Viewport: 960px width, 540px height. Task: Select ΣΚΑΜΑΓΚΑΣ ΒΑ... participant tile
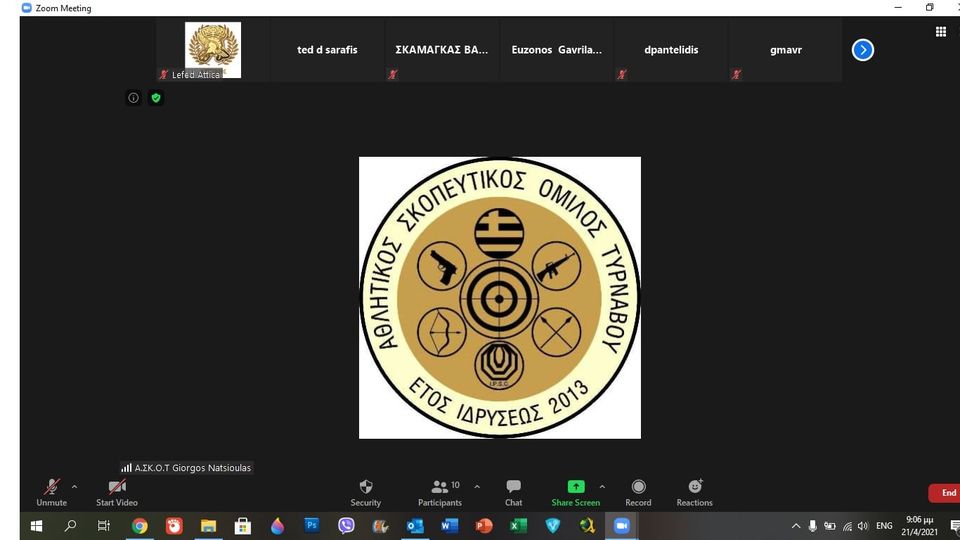click(x=441, y=50)
